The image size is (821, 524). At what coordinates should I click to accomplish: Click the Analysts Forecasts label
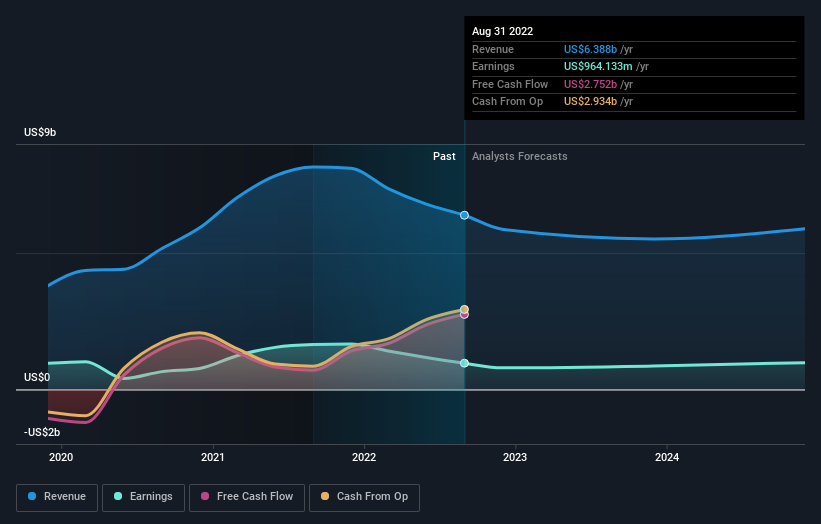519,157
